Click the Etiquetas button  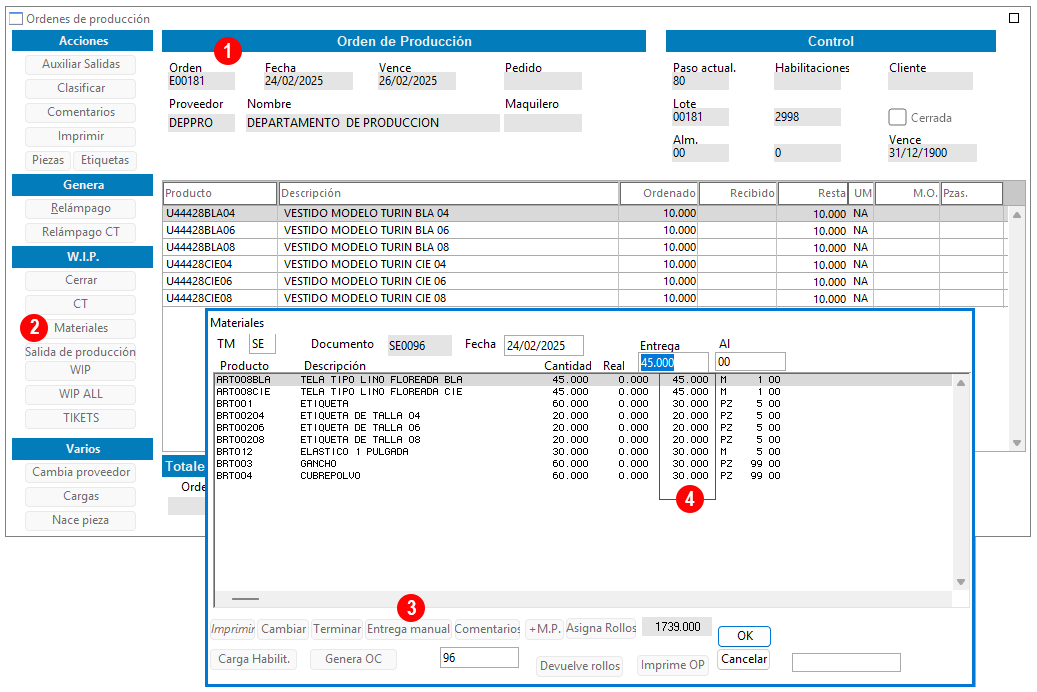(104, 160)
